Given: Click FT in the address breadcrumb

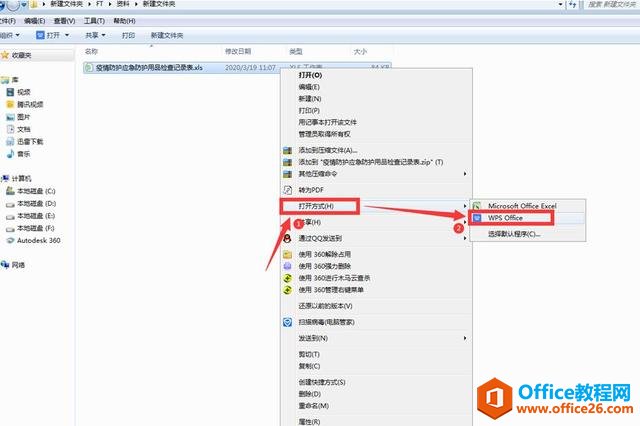Looking at the screenshot, I should (99, 4).
